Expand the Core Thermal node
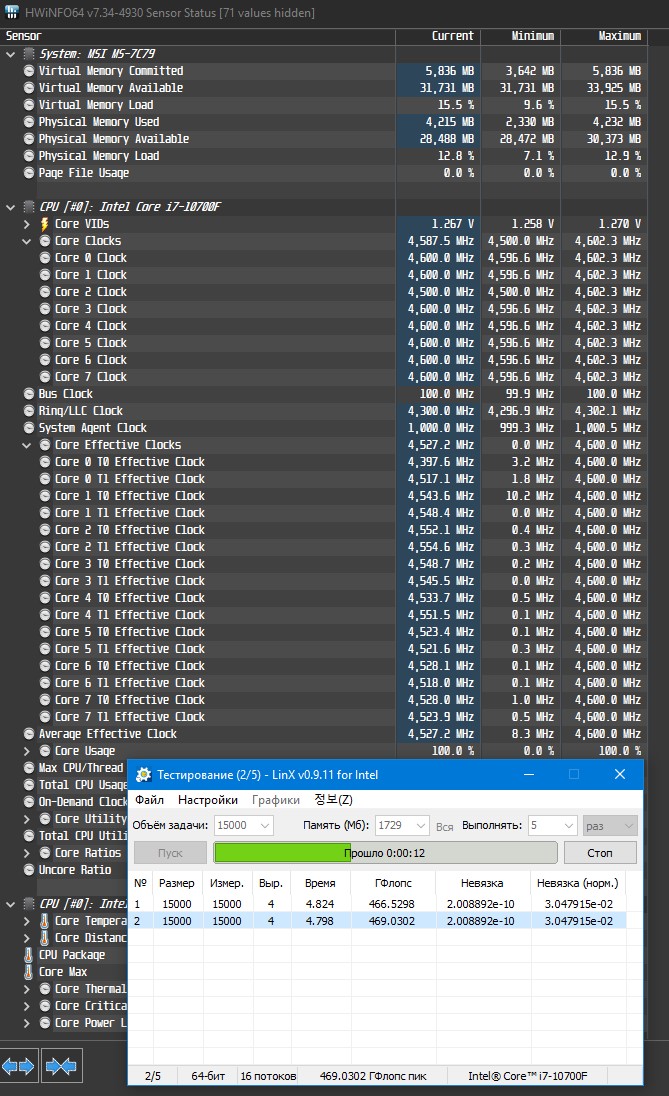This screenshot has height=1096, width=669. pyautogui.click(x=27, y=988)
